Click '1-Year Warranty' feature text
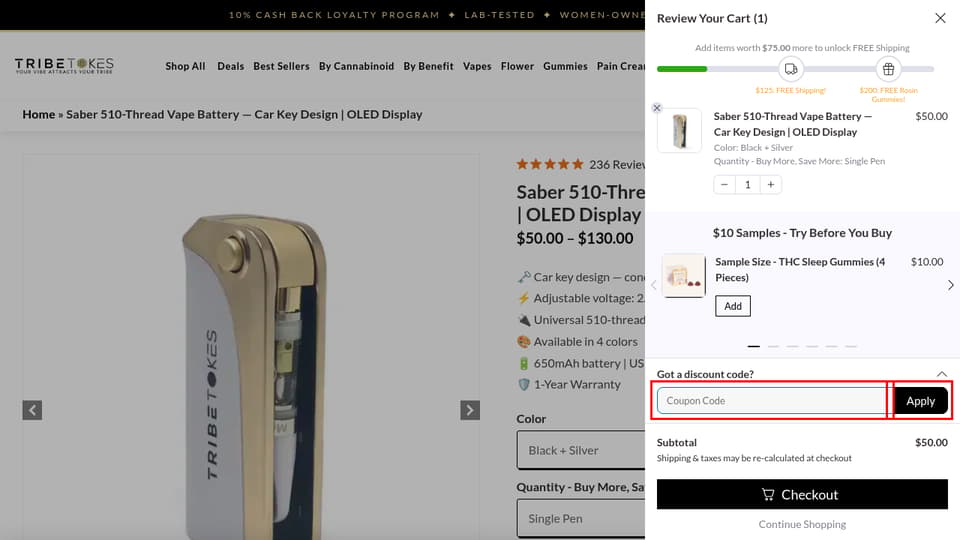Image resolution: width=960 pixels, height=540 pixels. [x=577, y=384]
